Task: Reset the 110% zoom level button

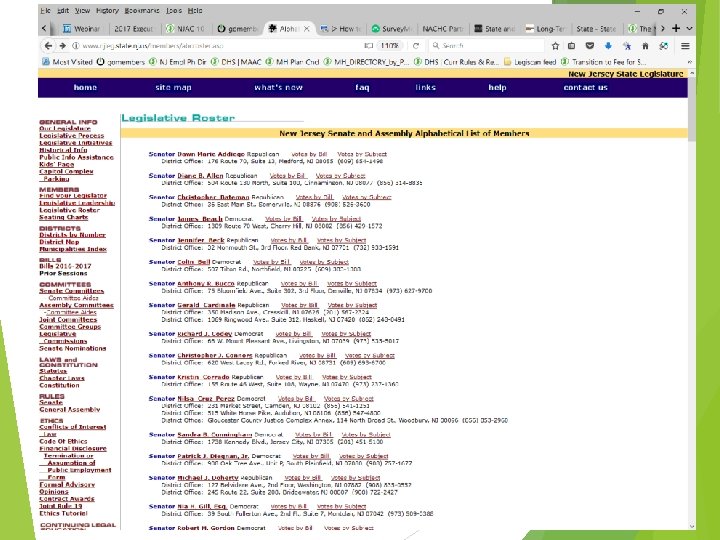Action: click(x=390, y=46)
